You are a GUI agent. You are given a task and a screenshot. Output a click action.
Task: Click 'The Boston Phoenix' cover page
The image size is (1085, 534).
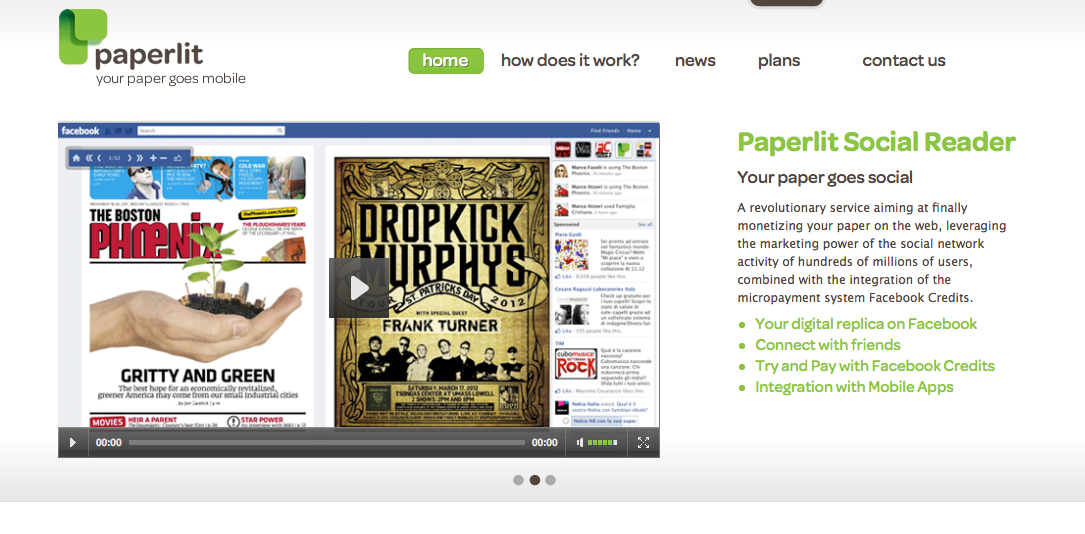pos(198,289)
